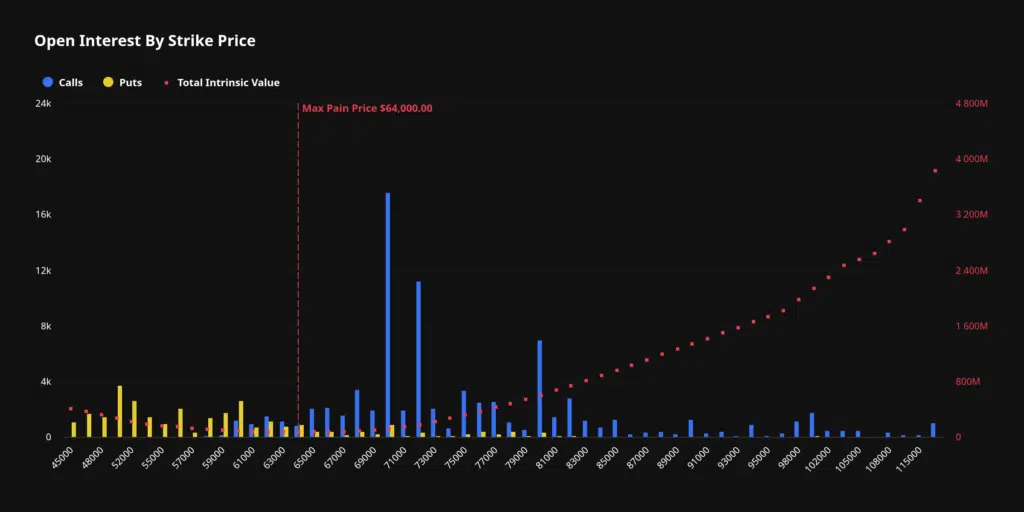Click the 800M label on right axis
1024x512 pixels.
[x=968, y=381]
